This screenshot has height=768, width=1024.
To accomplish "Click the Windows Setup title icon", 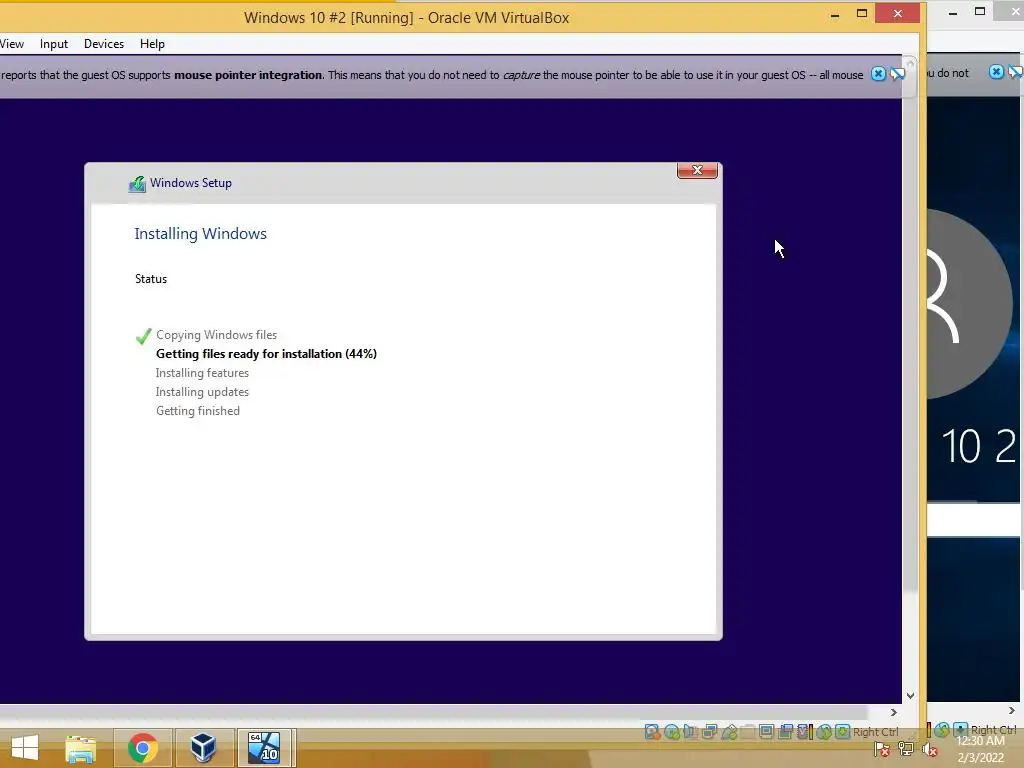I will [x=136, y=184].
